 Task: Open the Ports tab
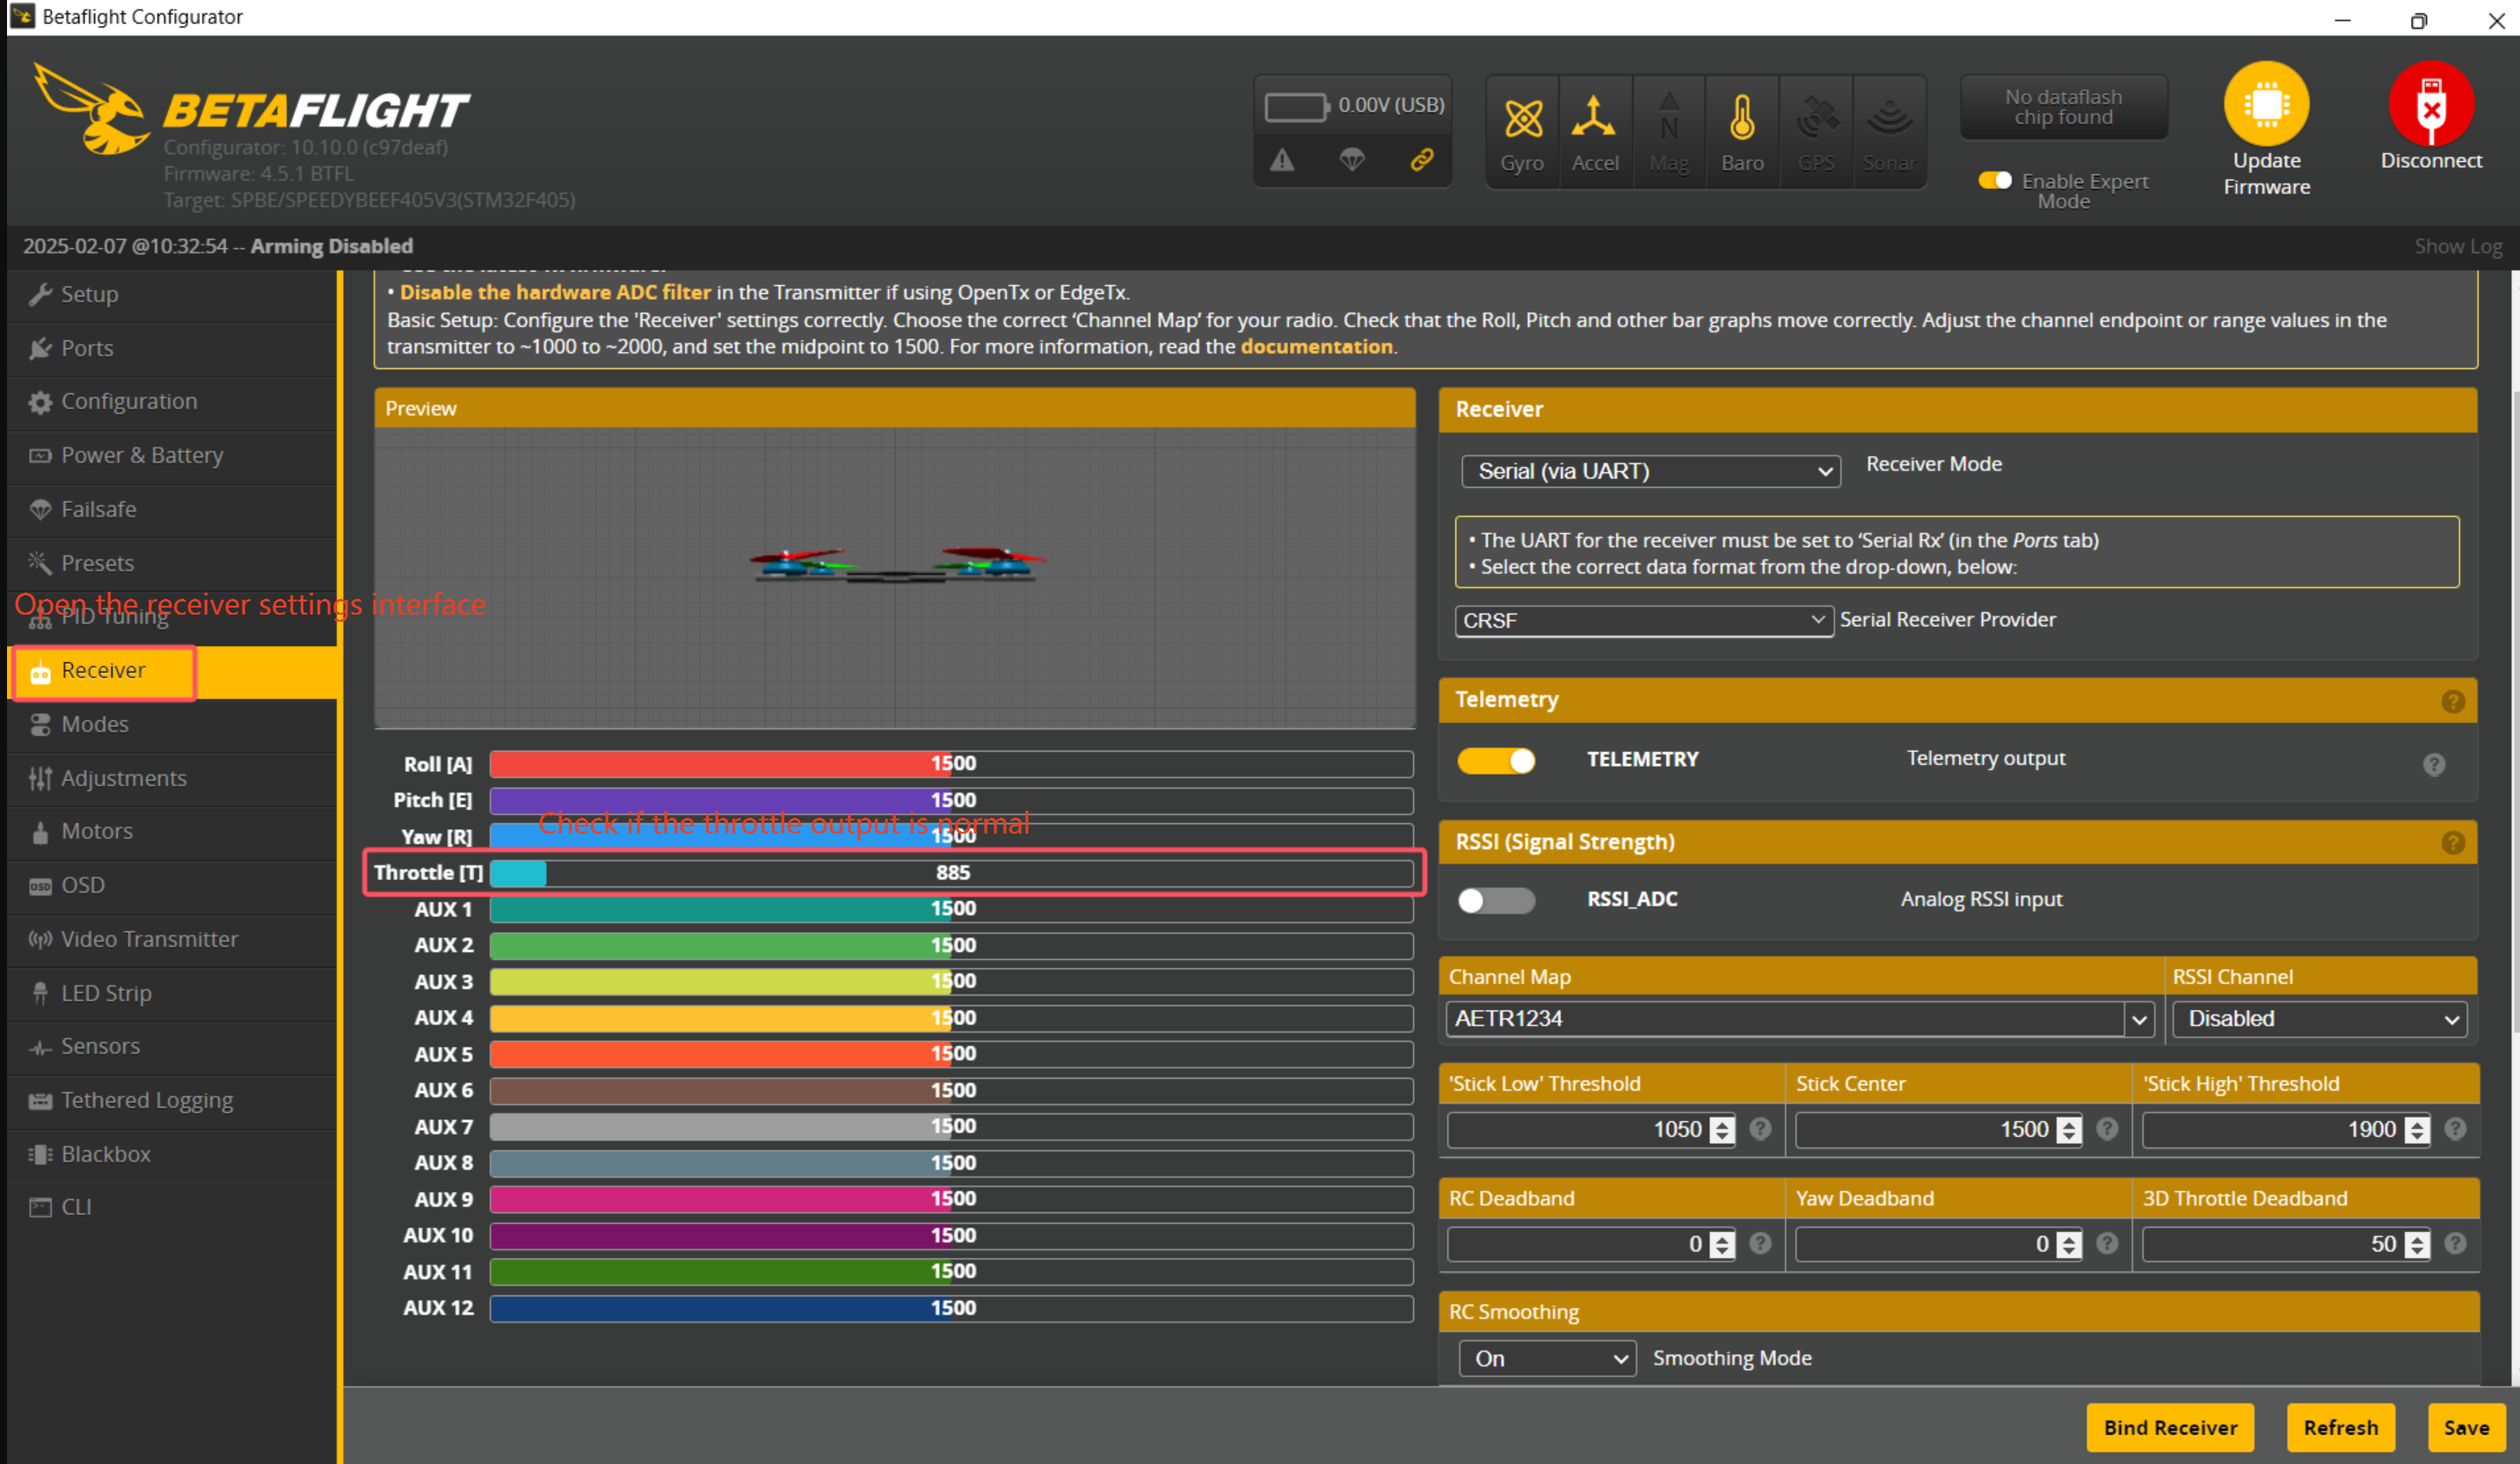[172, 348]
